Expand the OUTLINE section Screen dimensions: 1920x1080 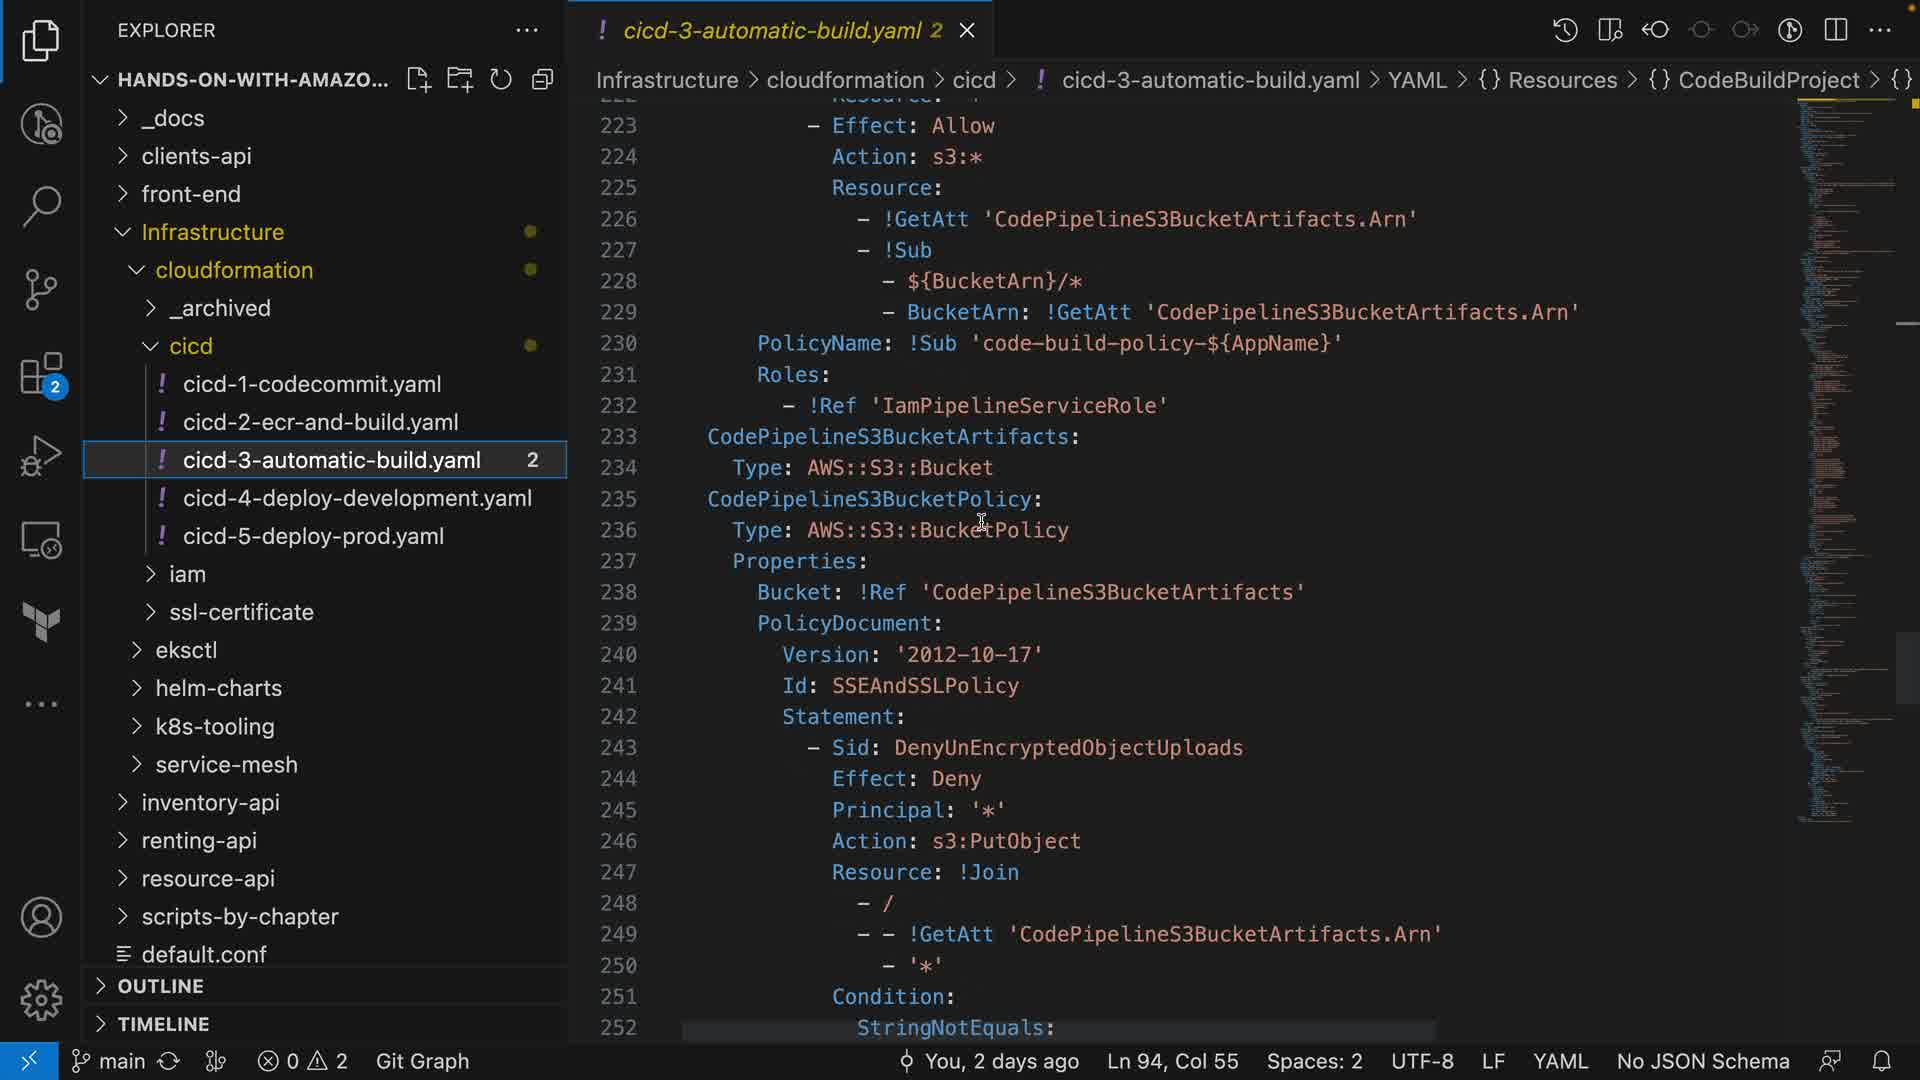pos(160,986)
